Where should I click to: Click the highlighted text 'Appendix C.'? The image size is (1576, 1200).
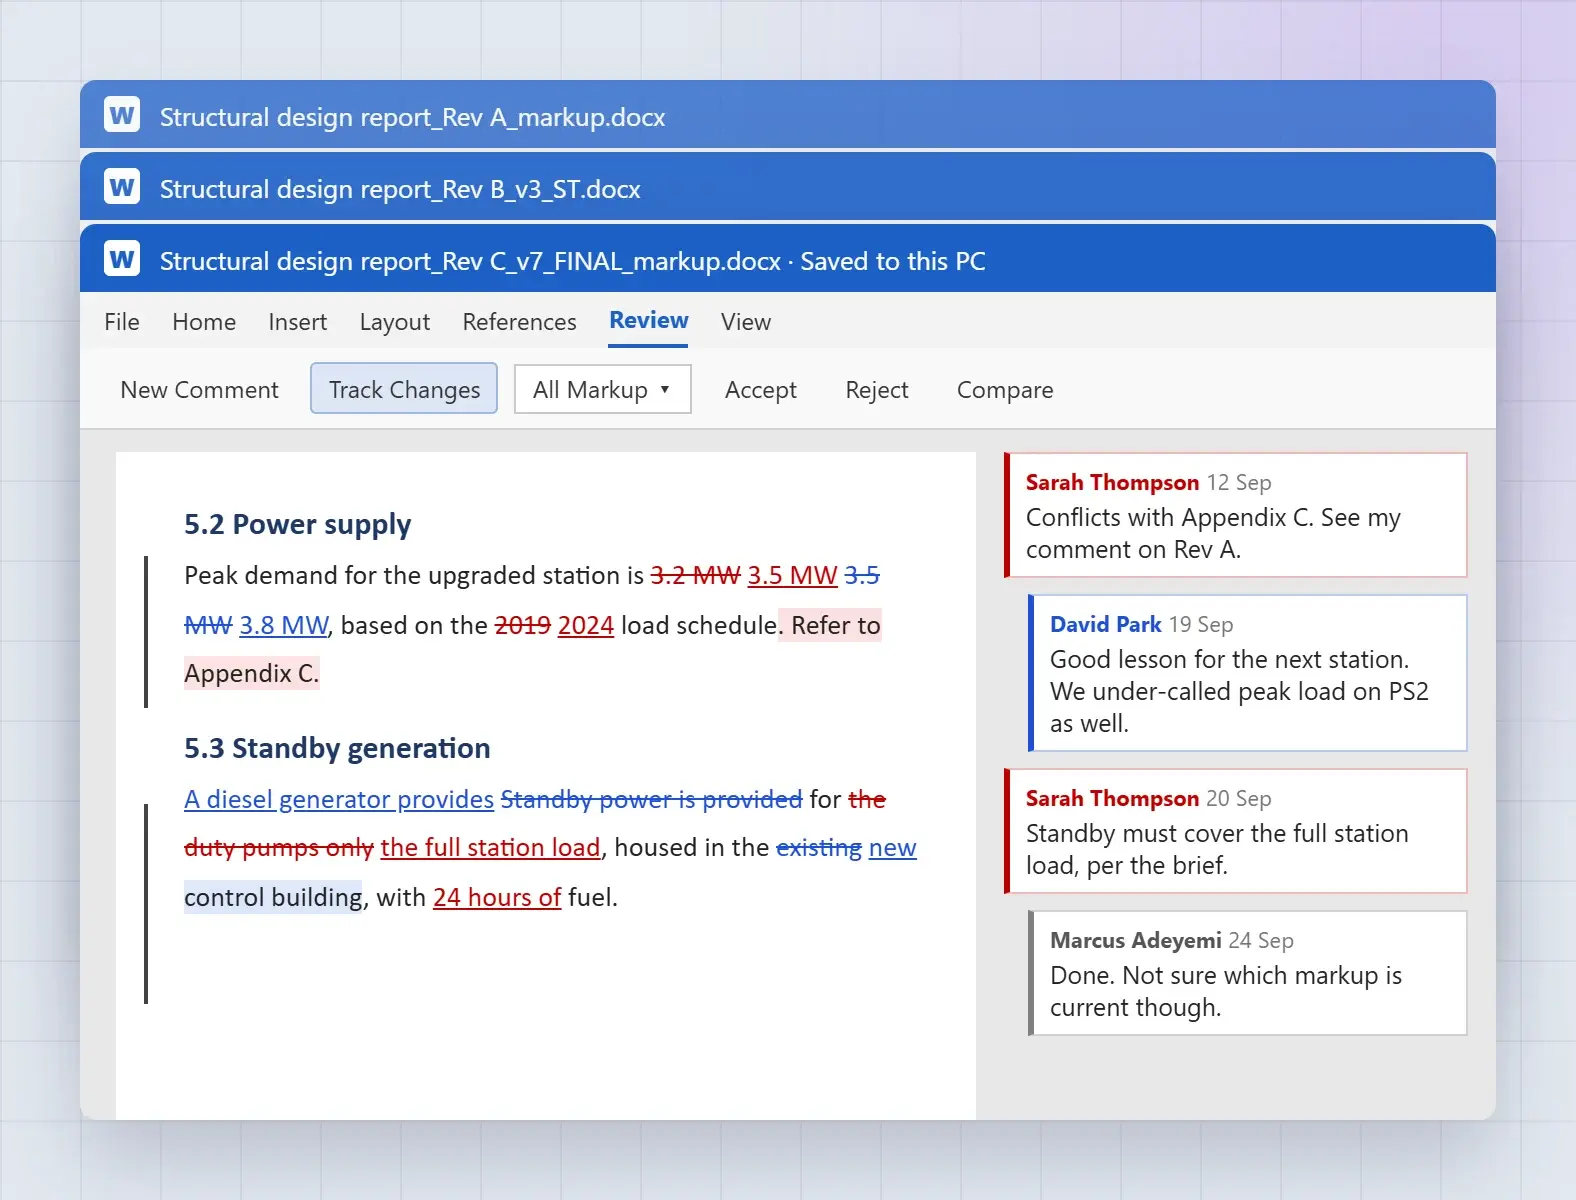tap(252, 673)
